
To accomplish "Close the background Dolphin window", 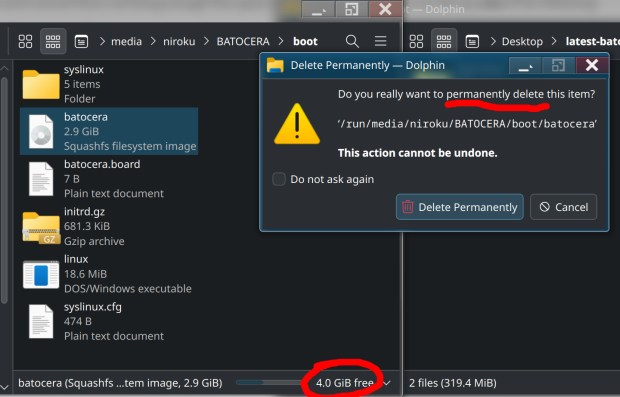I will [x=385, y=9].
